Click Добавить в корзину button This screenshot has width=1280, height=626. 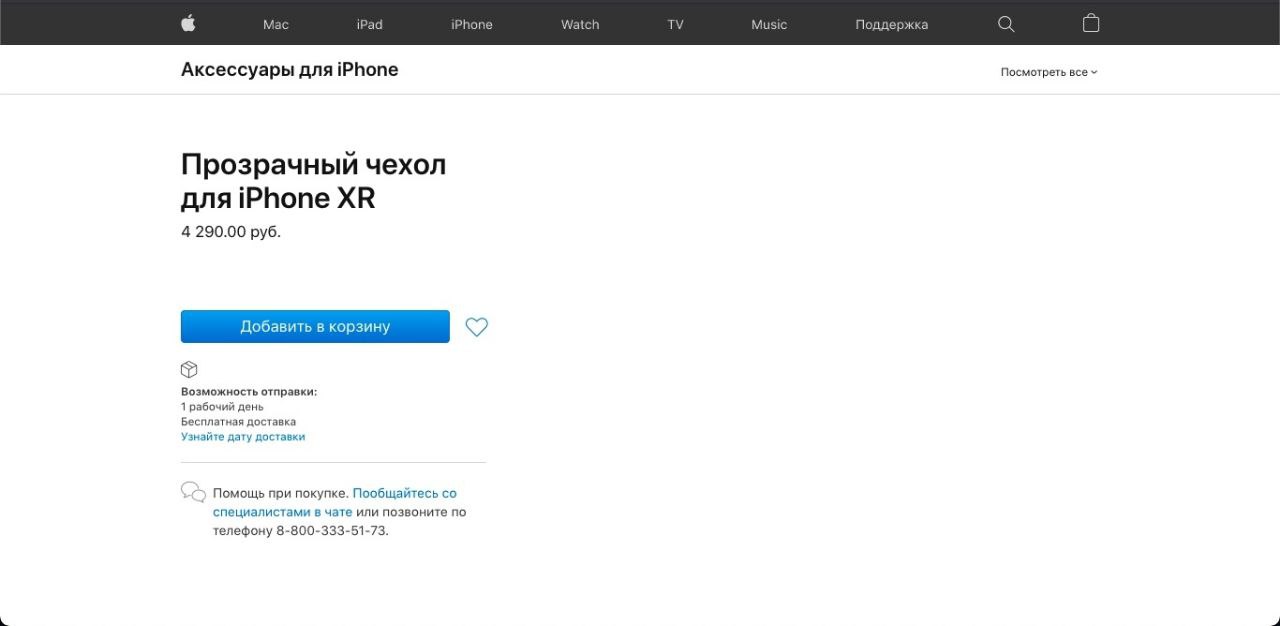click(315, 327)
